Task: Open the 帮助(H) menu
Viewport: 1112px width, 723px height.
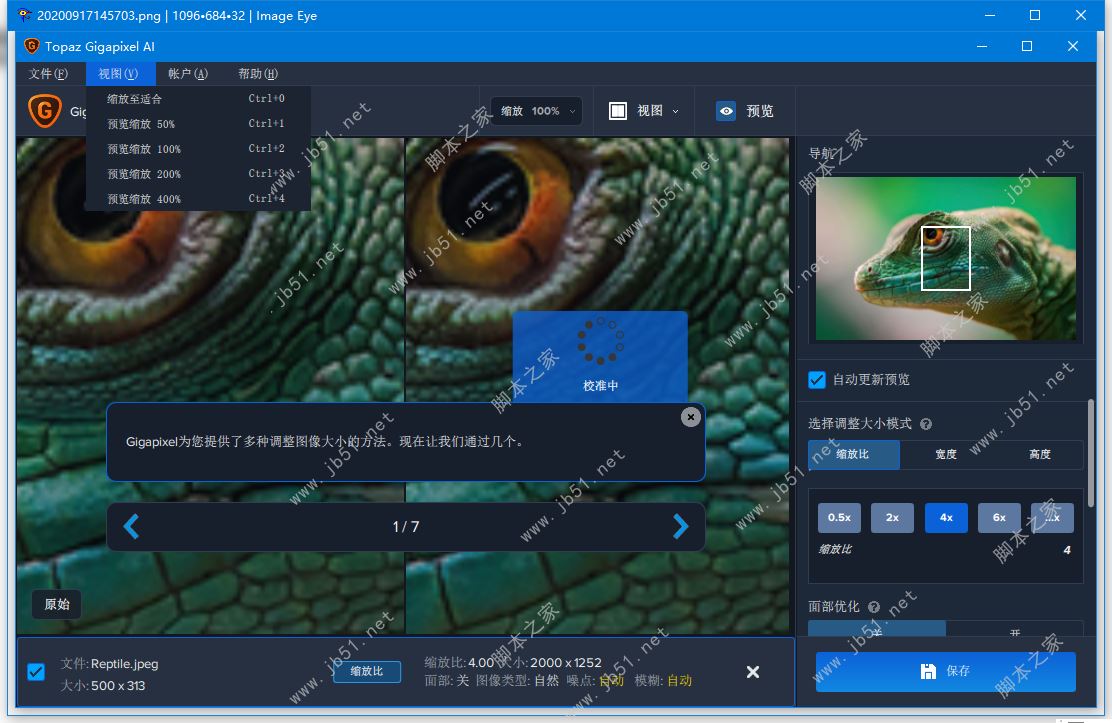Action: 257,74
